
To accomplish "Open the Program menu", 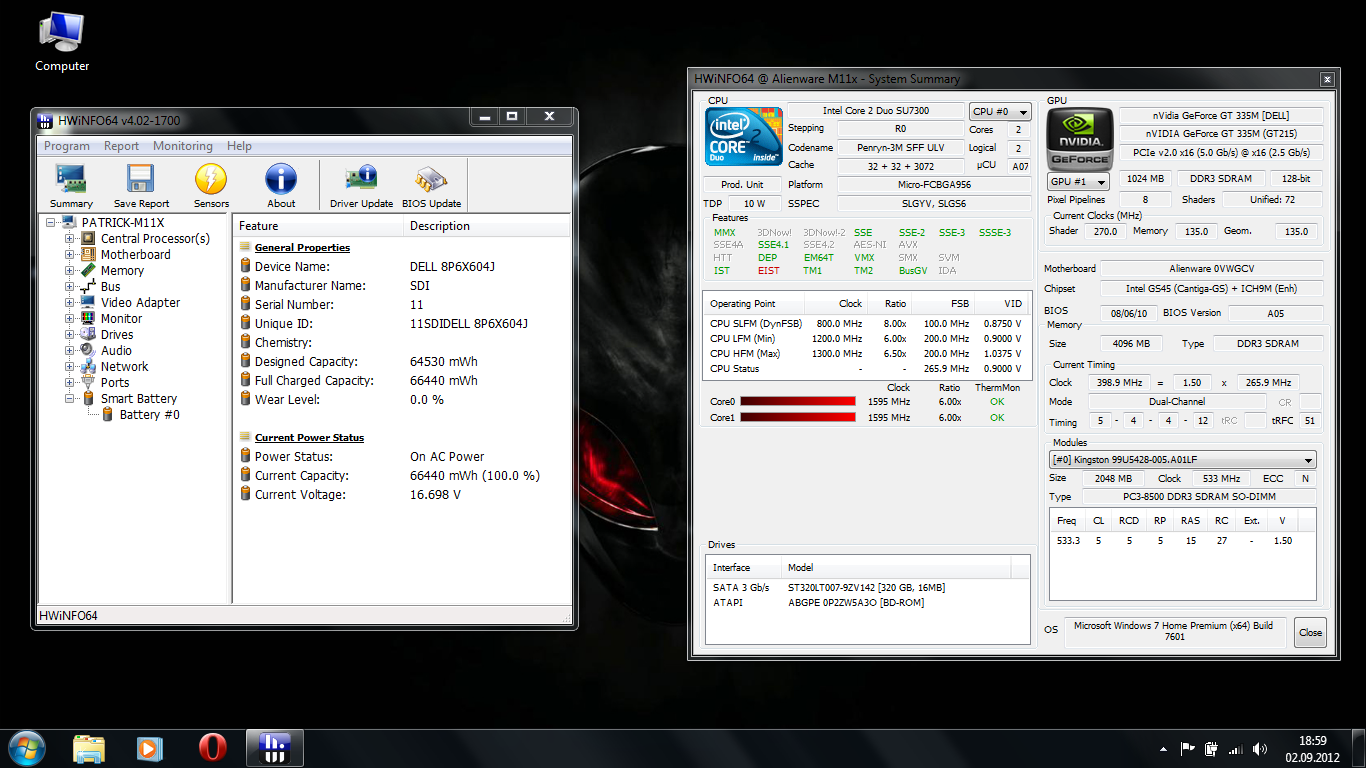I will coord(67,146).
